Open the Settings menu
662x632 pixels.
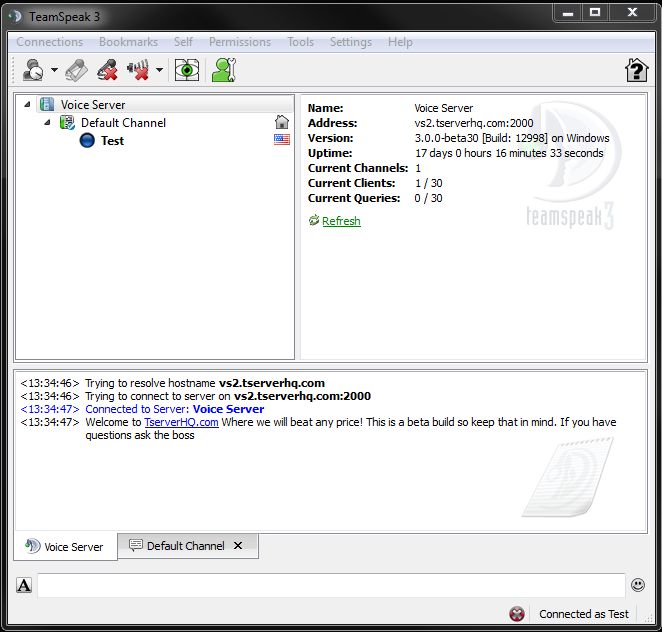(x=351, y=42)
